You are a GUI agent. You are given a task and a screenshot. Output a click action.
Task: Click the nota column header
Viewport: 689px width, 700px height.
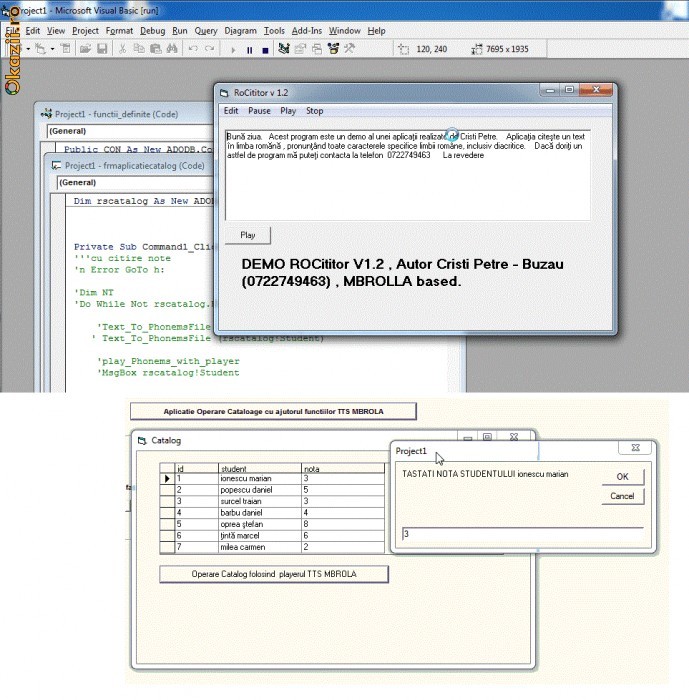click(x=343, y=468)
